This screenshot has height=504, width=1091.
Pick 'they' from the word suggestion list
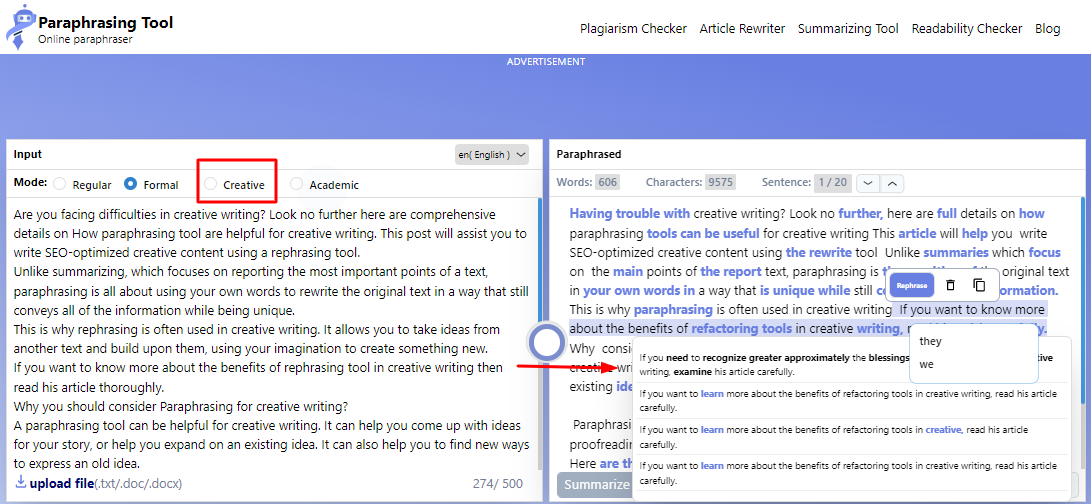coord(931,341)
